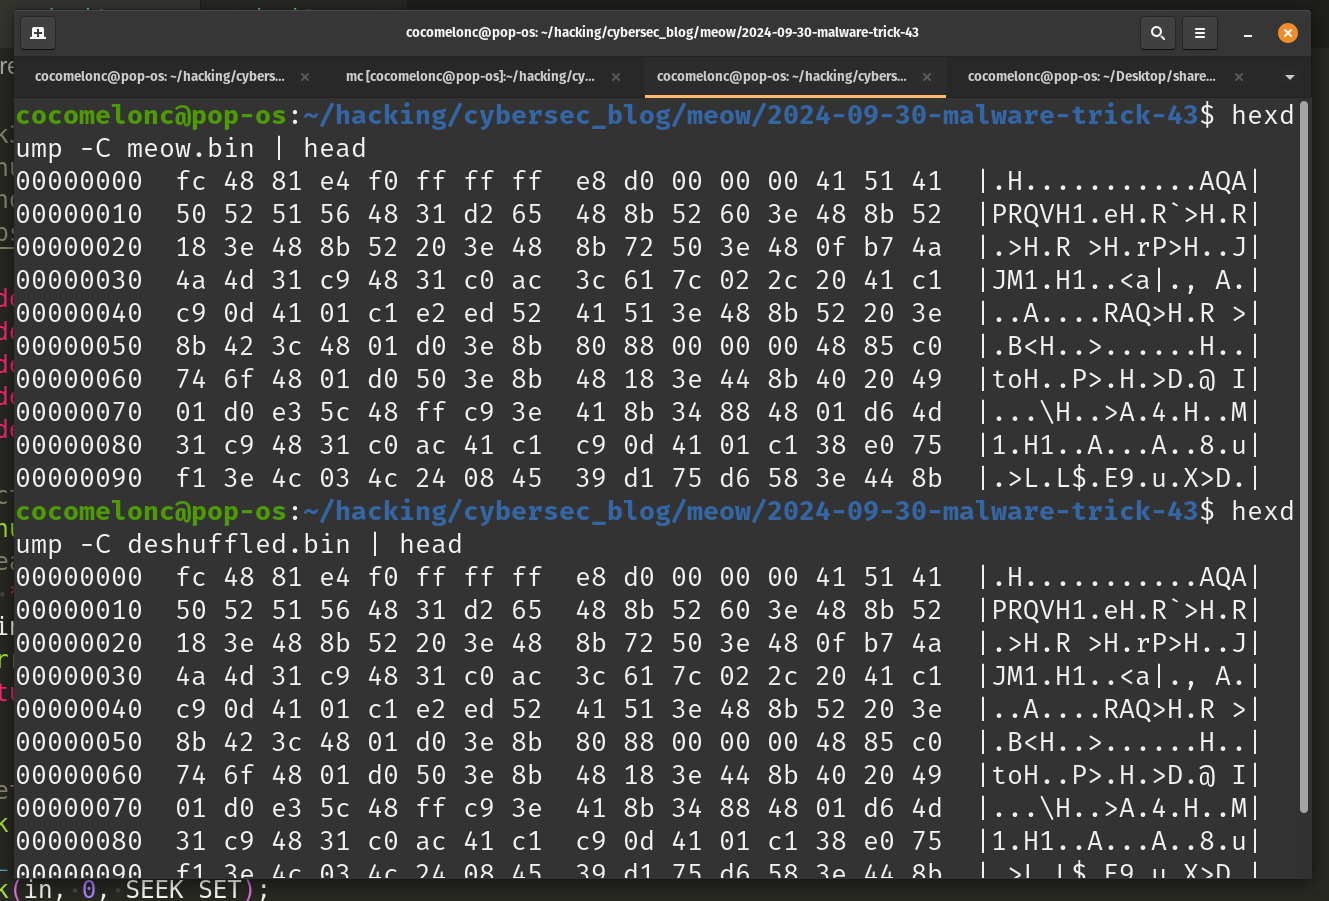1329x901 pixels.
Task: Click offset 00000060 in meow.bin dump
Action: (x=79, y=379)
